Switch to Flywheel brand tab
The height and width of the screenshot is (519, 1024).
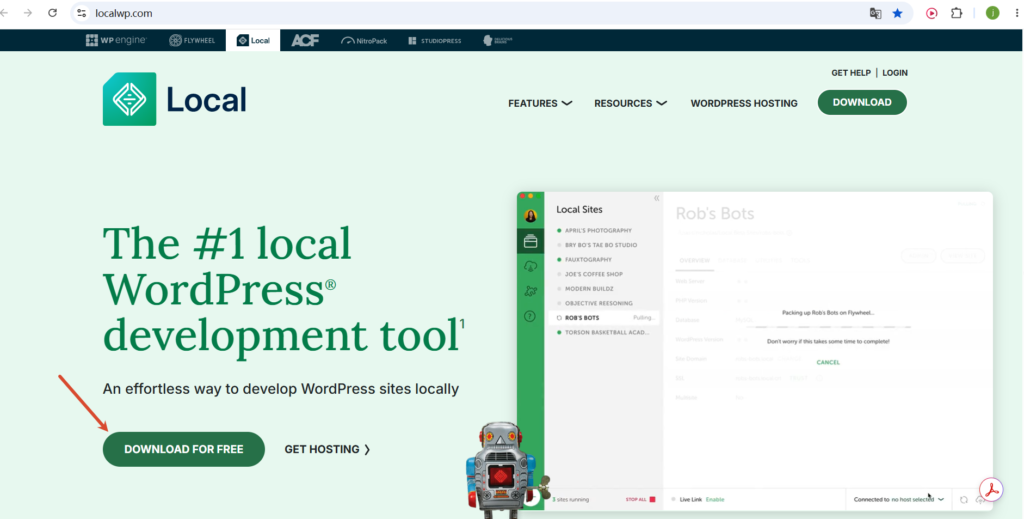192,40
